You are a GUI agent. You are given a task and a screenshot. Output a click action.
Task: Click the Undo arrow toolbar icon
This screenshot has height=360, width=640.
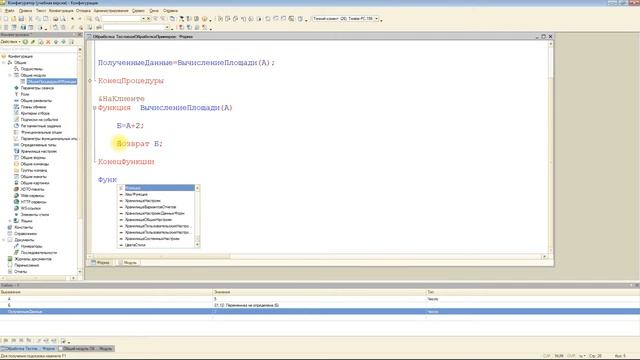[x=73, y=19]
